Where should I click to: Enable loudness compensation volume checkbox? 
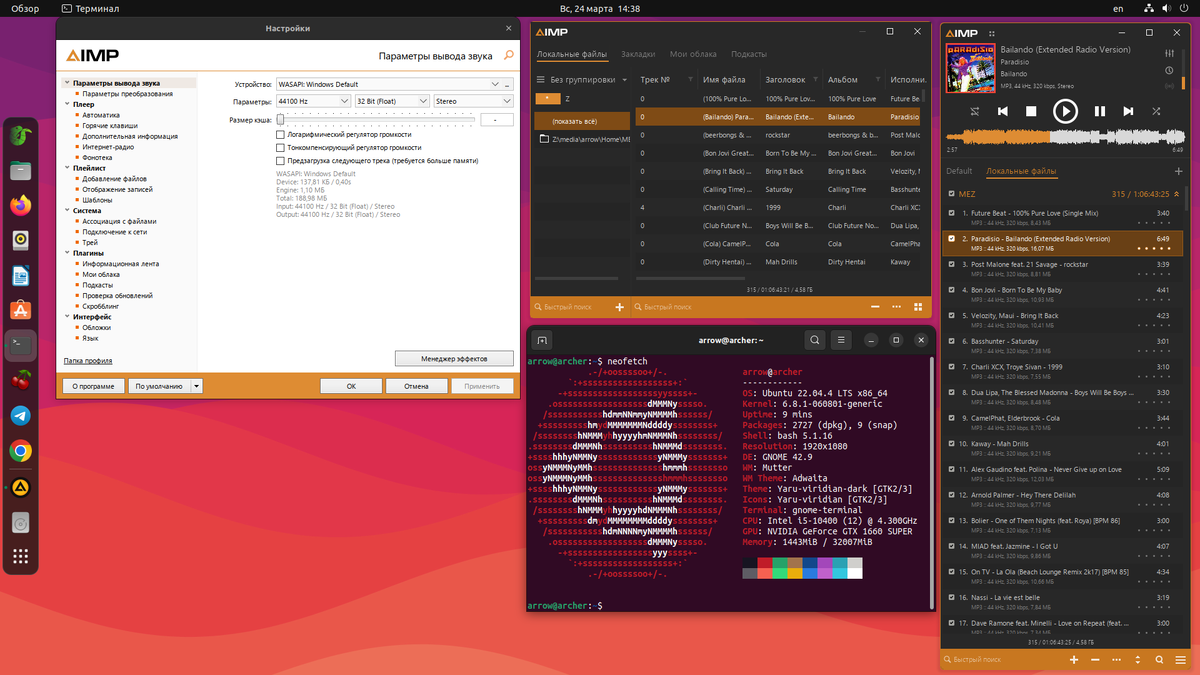click(280, 147)
